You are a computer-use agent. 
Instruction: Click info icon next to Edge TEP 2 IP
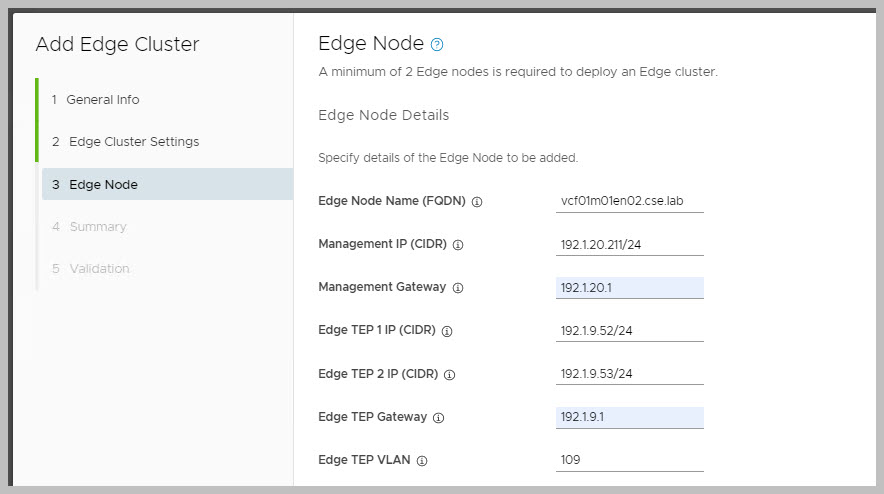pyautogui.click(x=449, y=375)
